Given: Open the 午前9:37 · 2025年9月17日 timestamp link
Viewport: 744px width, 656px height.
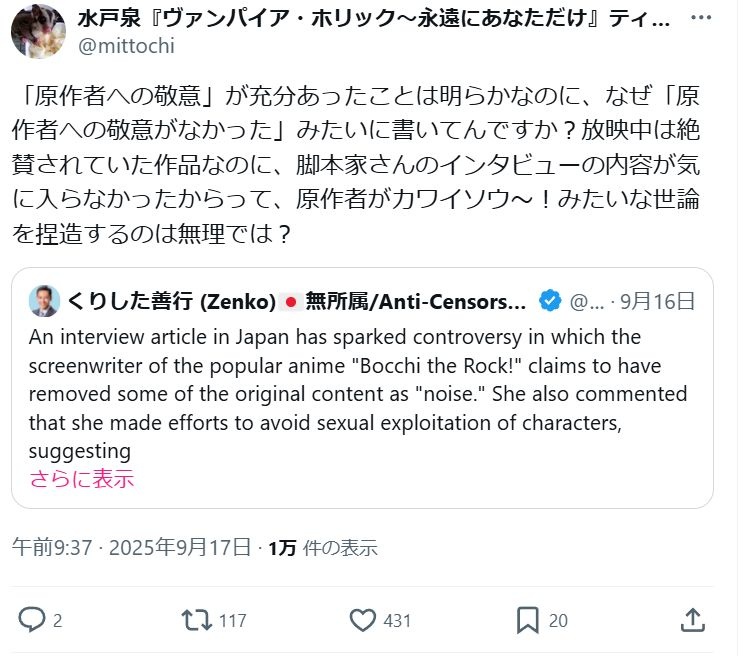Looking at the screenshot, I should (x=130, y=547).
